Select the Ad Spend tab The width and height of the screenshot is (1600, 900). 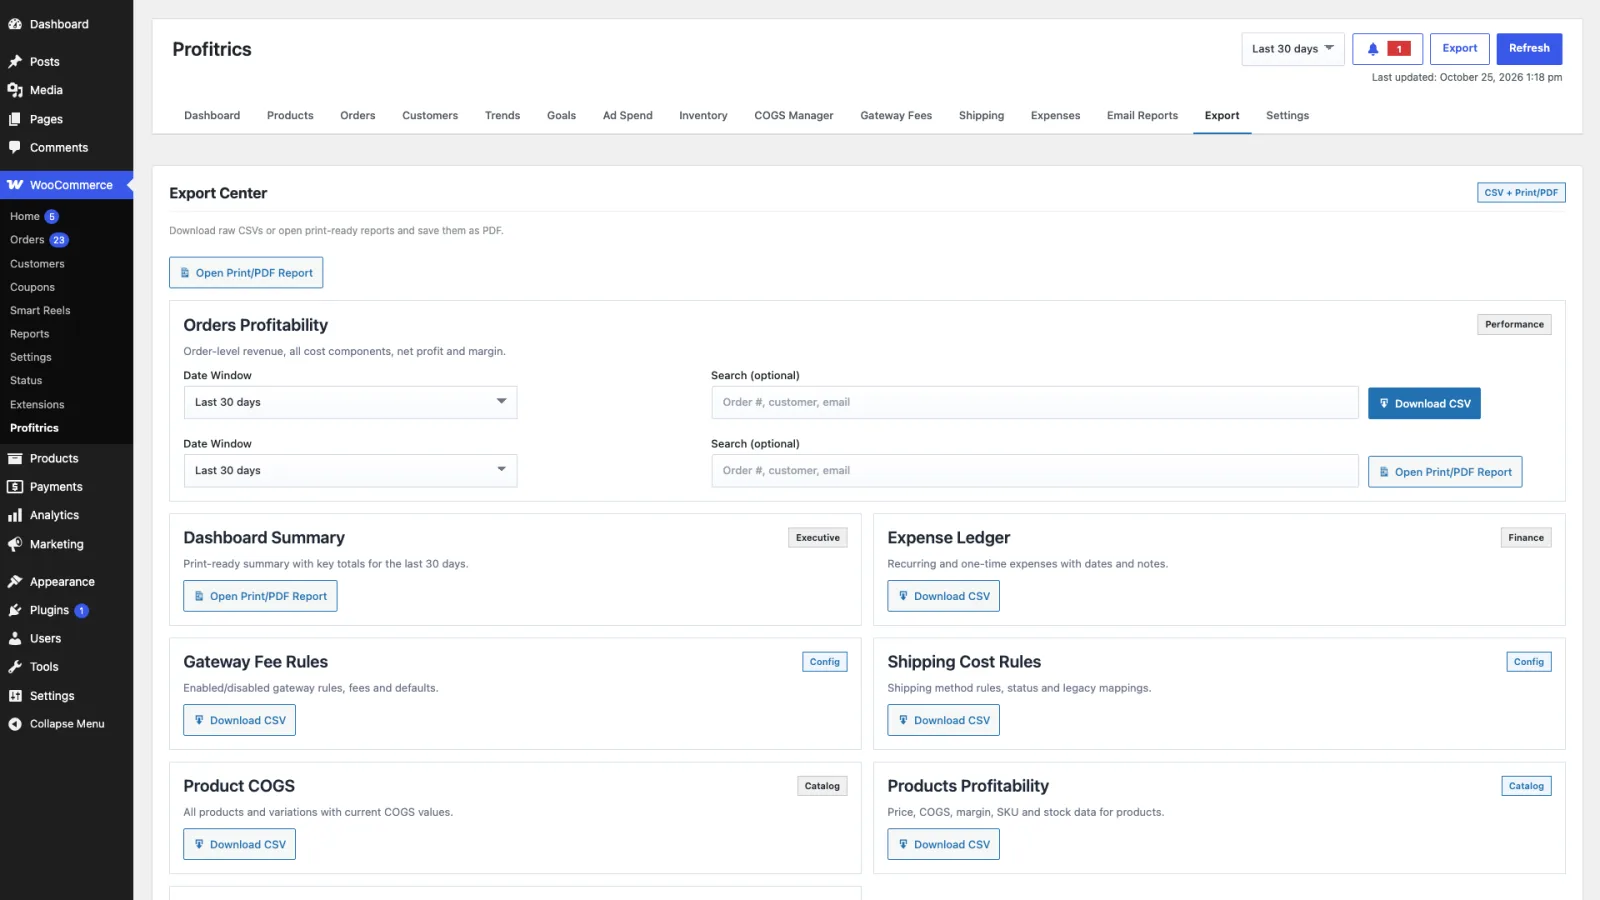coord(627,116)
